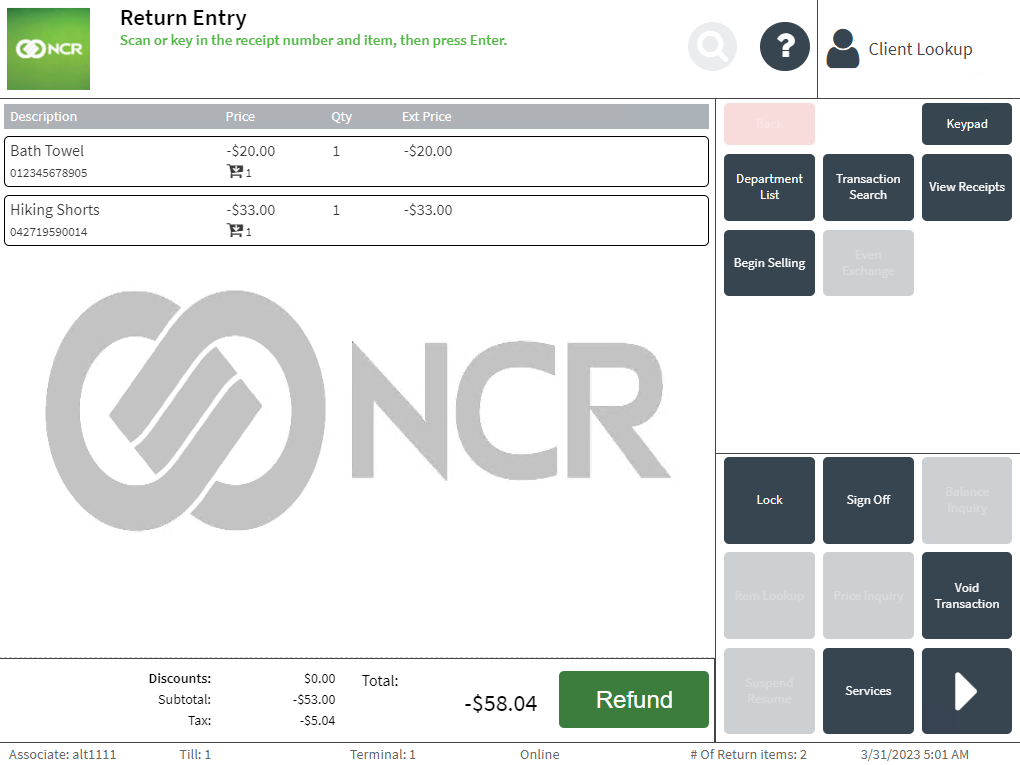Image resolution: width=1020 pixels, height=765 pixels.
Task: Click # Of Return items: 2
Action: tap(748, 755)
